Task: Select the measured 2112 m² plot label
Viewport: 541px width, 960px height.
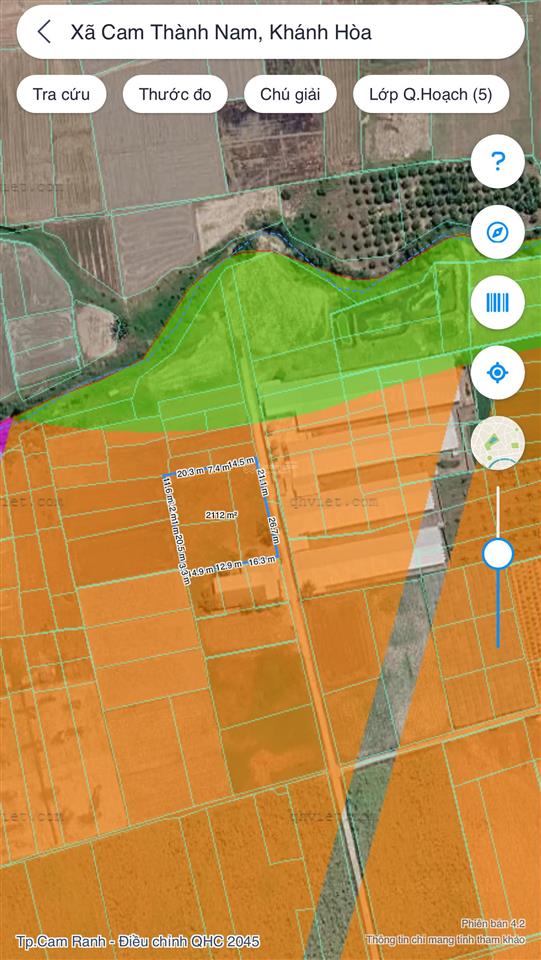Action: tap(222, 517)
